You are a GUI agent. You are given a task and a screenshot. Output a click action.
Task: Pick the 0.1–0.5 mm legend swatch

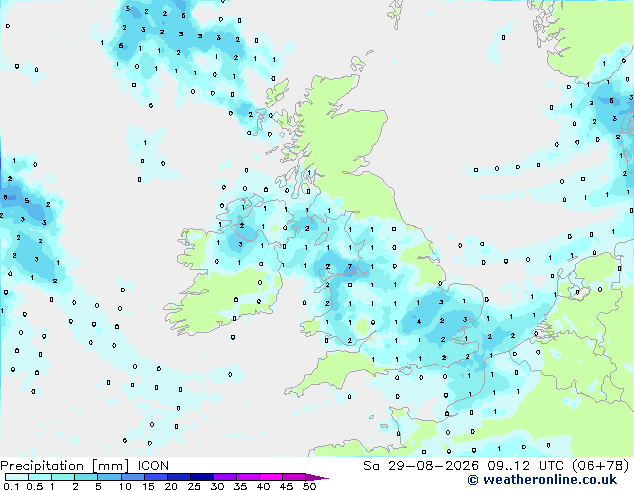[17, 477]
